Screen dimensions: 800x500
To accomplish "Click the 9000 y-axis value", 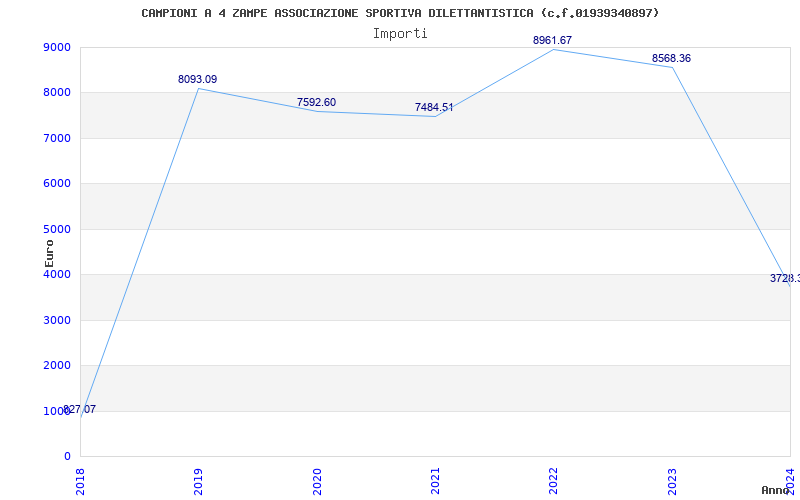I will (x=55, y=47).
